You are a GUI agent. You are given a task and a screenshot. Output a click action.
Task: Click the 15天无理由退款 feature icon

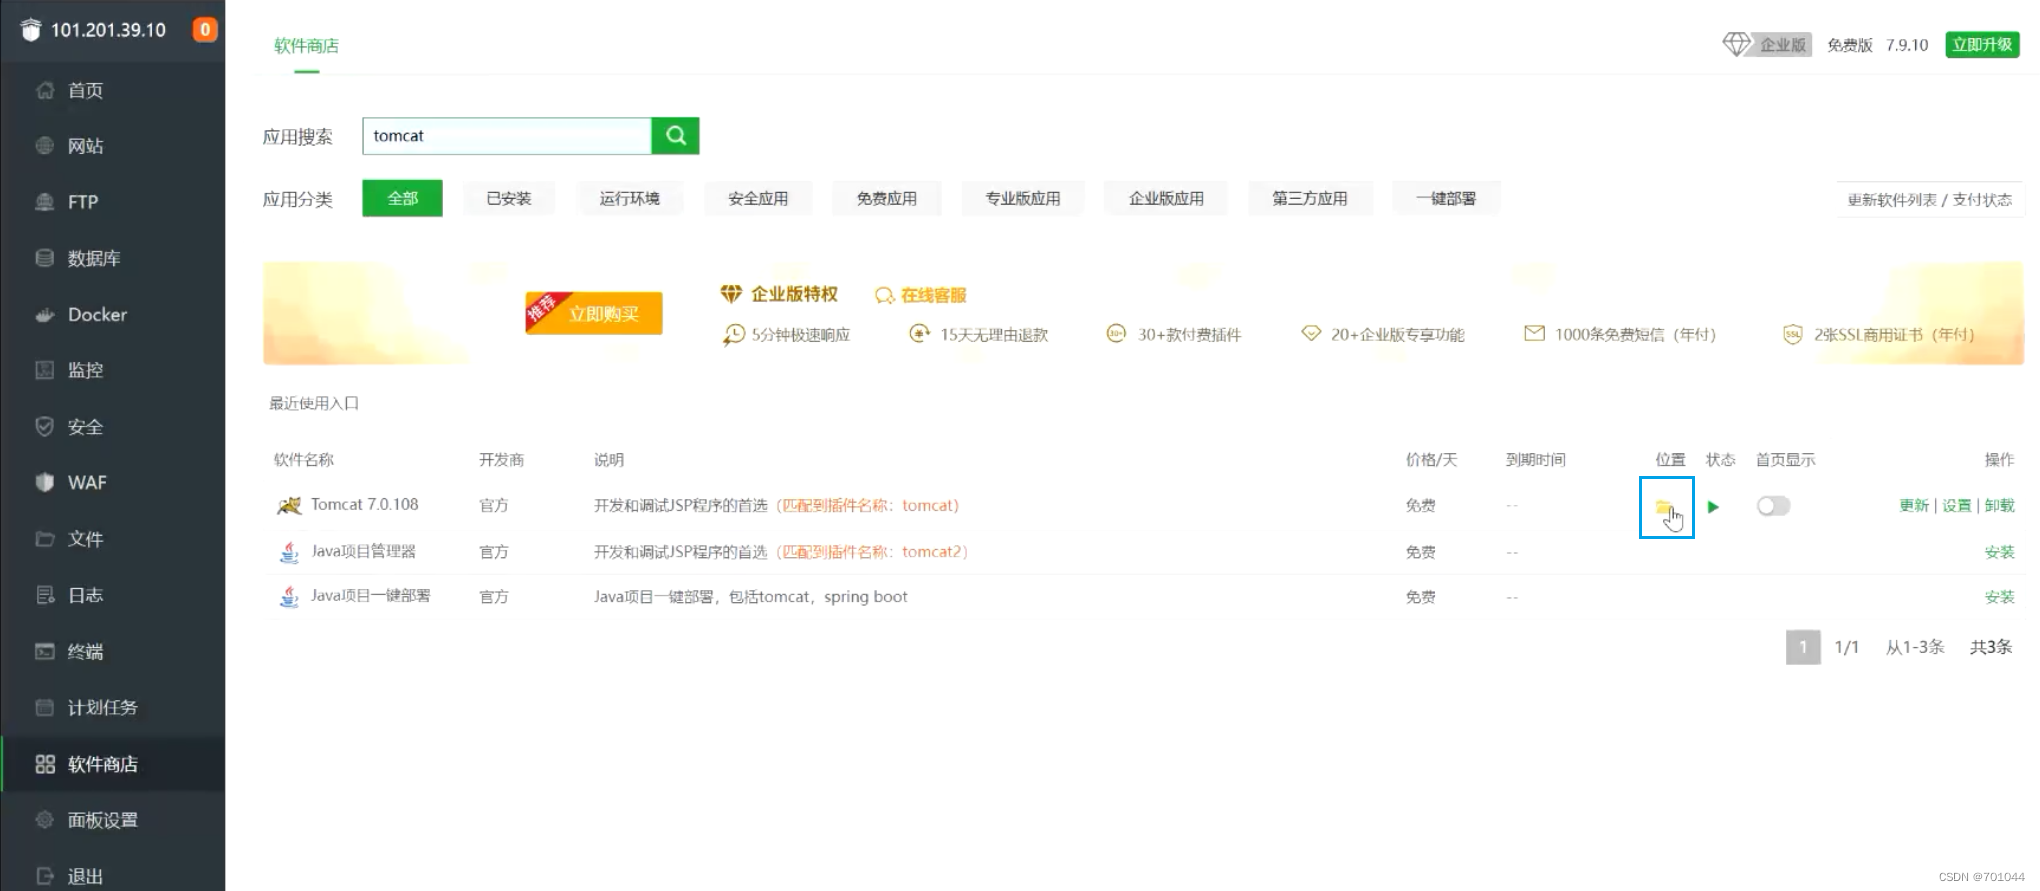pyautogui.click(x=919, y=334)
